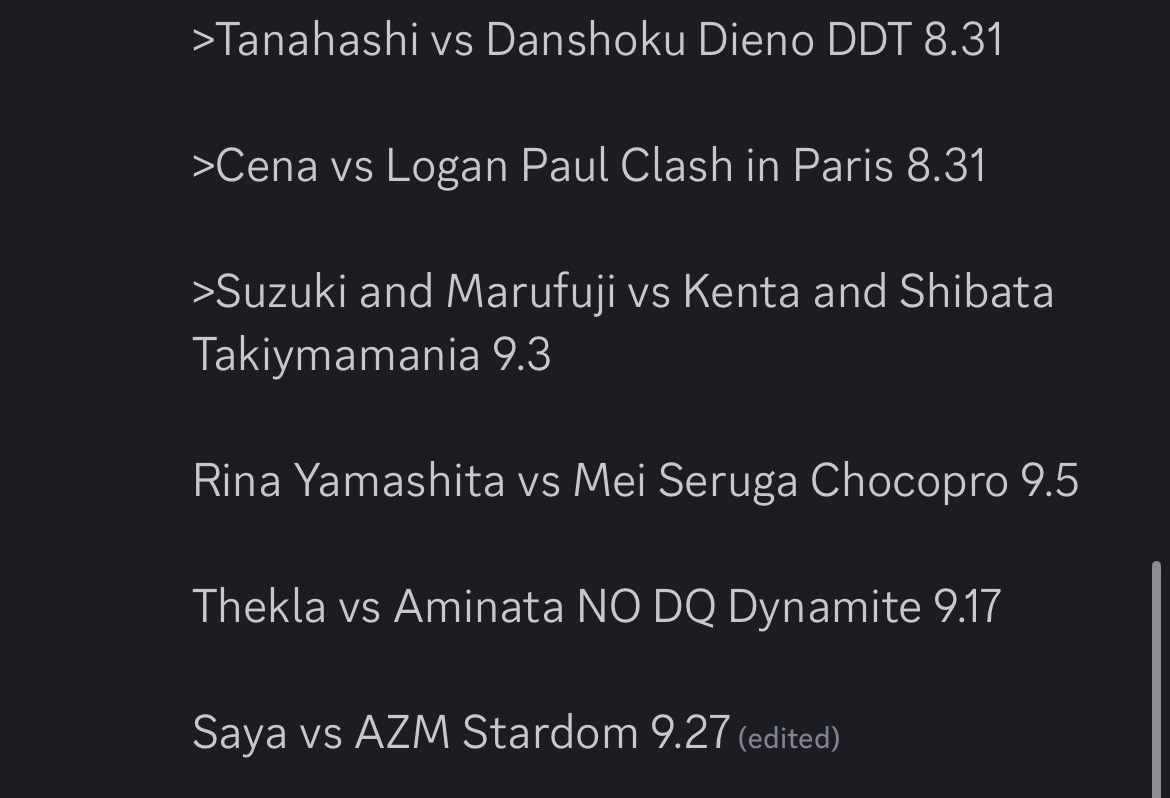
Task: Click the Stardom 9.27 text
Action: 596,733
